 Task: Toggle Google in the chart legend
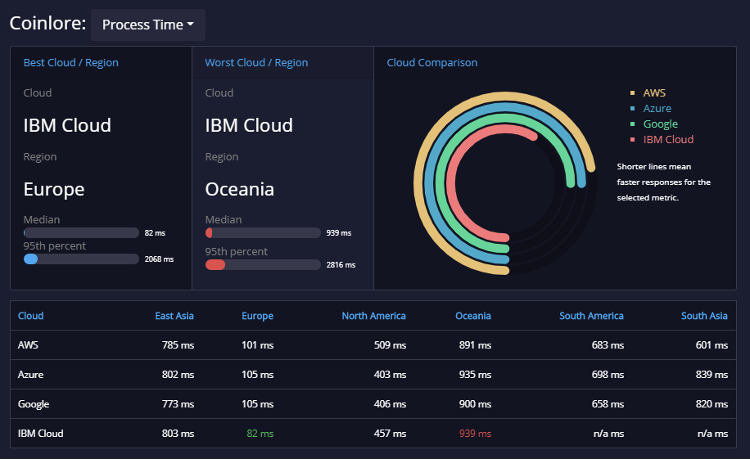660,124
